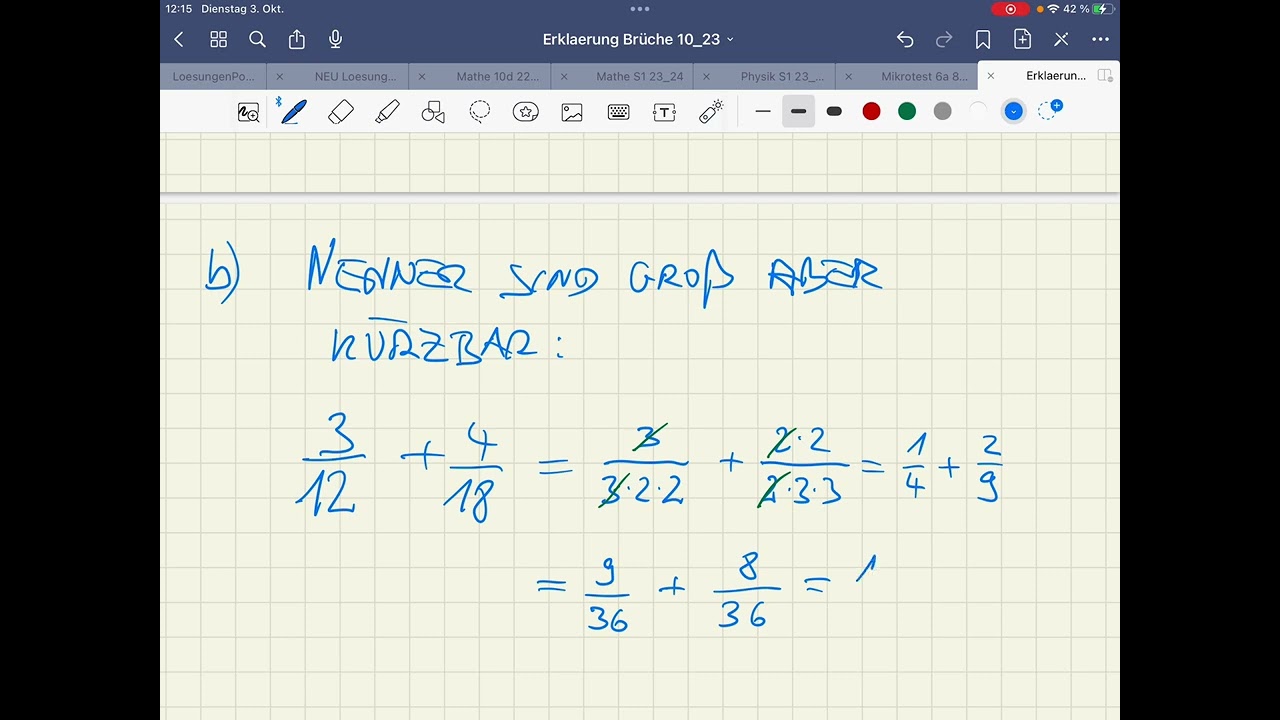Image resolution: width=1280 pixels, height=720 pixels.
Task: Toggle read-only mode pencil-cross icon
Action: 1061,39
